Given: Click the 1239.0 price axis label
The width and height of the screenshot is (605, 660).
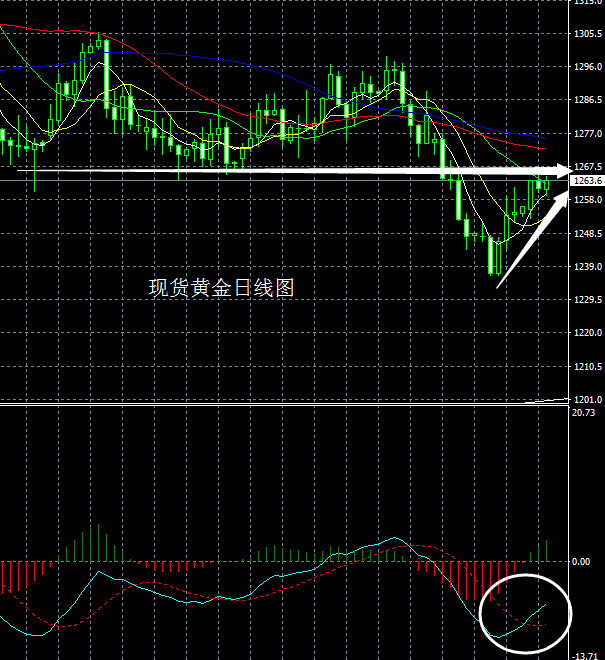Looking at the screenshot, I should point(588,266).
